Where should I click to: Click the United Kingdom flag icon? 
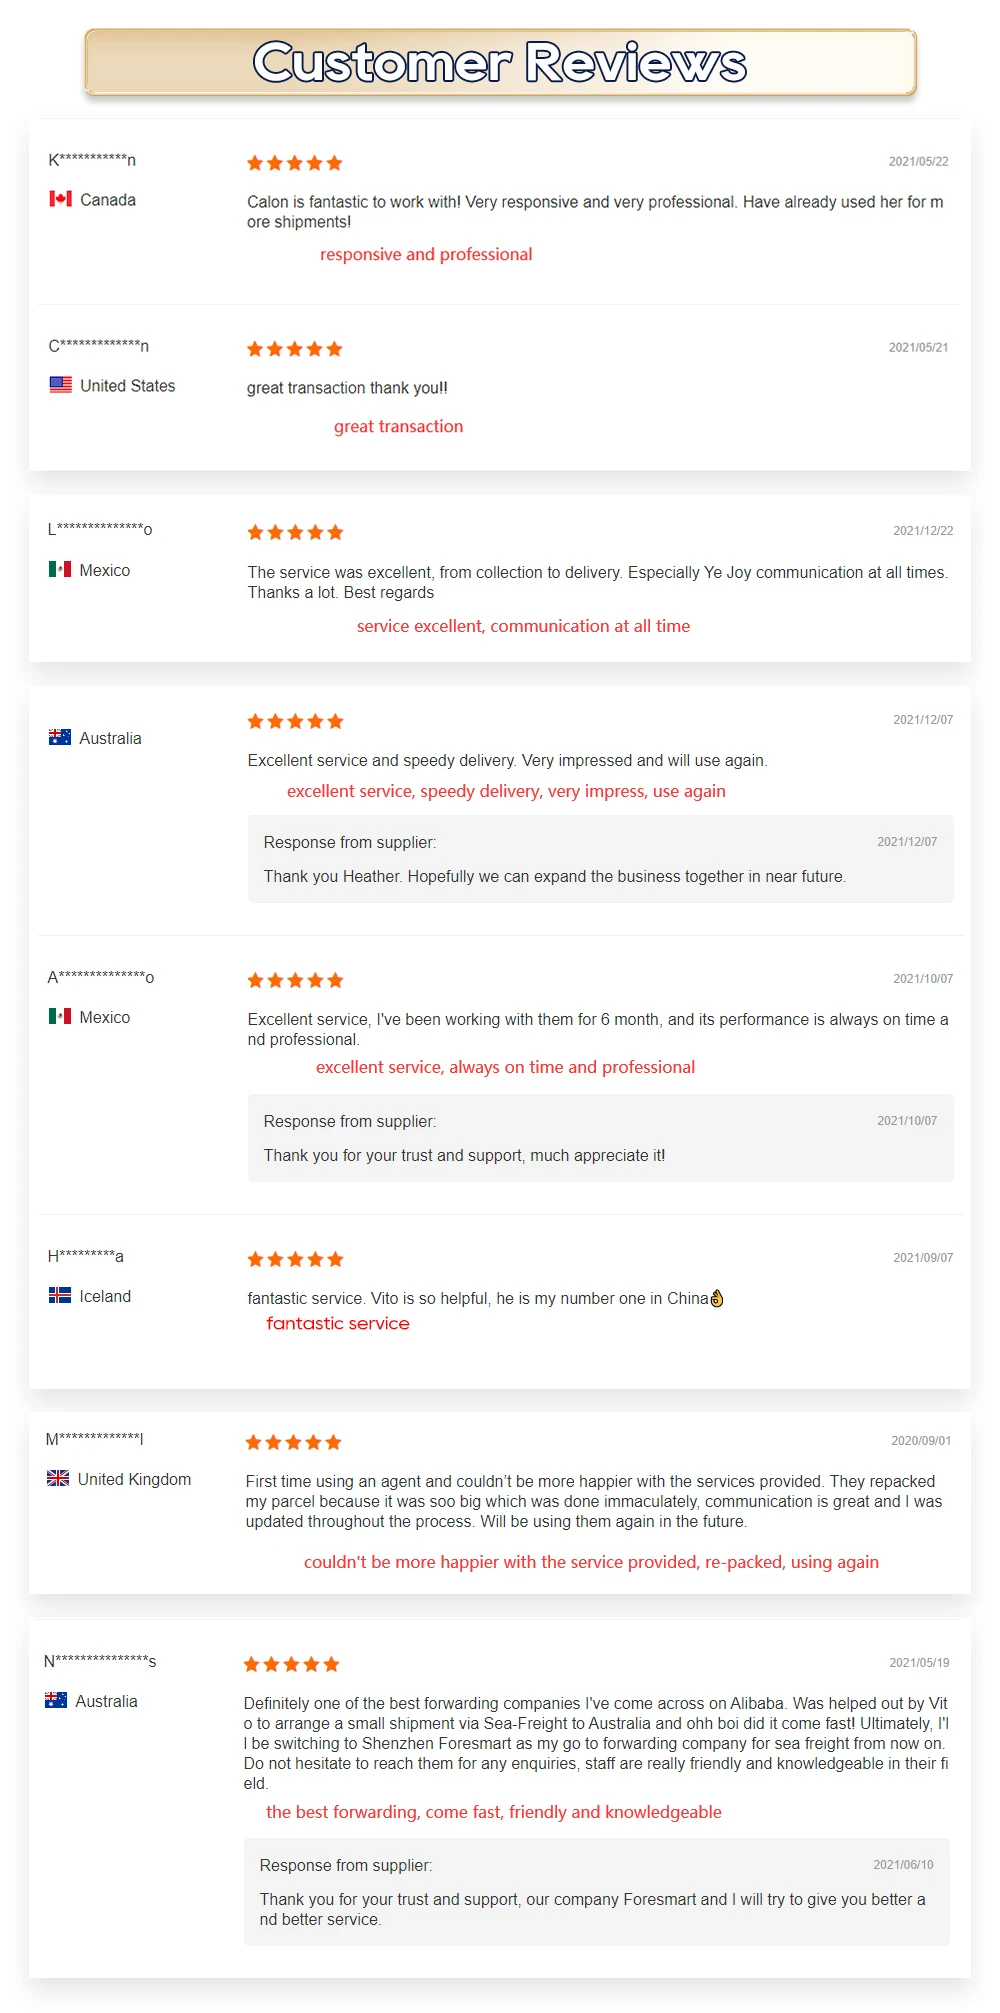58,1478
